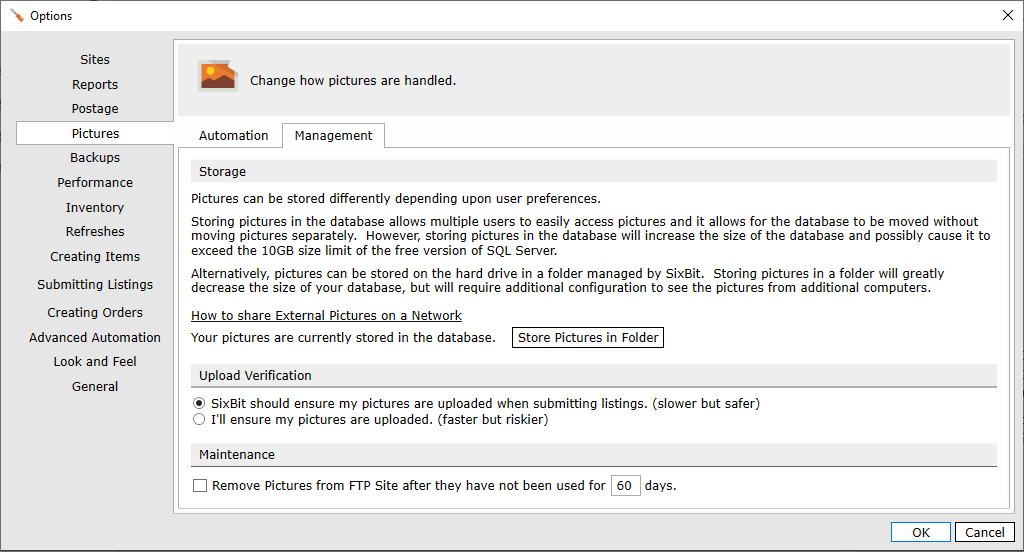This screenshot has height=552, width=1024.
Task: Click the OK button
Action: pyautogui.click(x=920, y=532)
